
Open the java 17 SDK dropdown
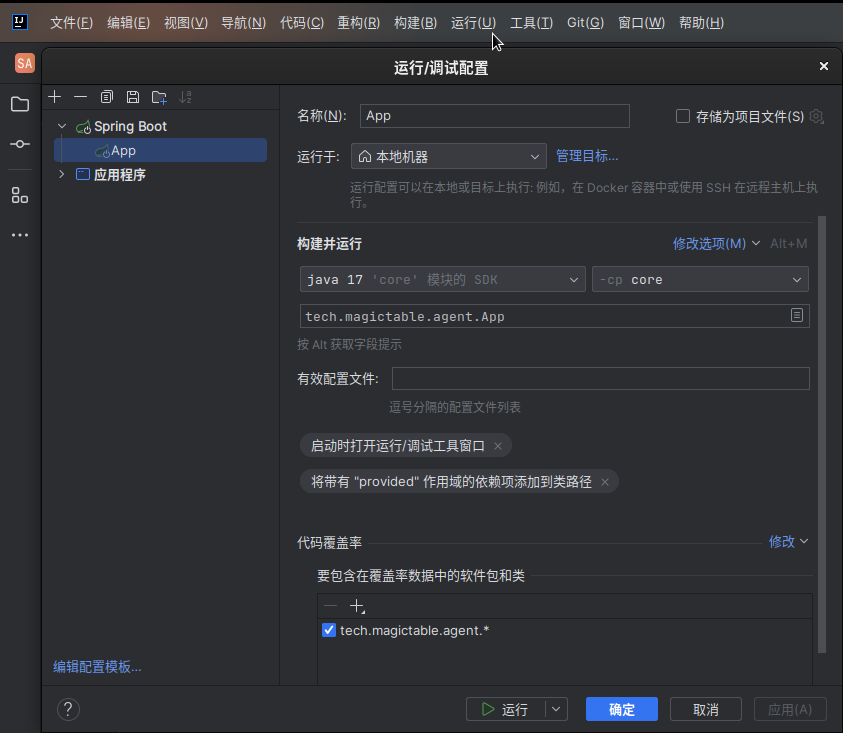coord(442,280)
